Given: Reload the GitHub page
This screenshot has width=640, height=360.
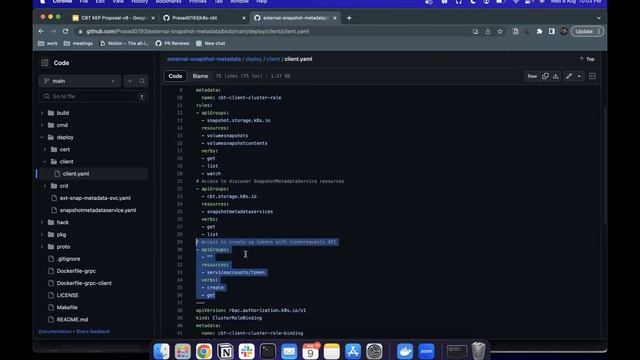Looking at the screenshot, I should pyautogui.click(x=65, y=31).
